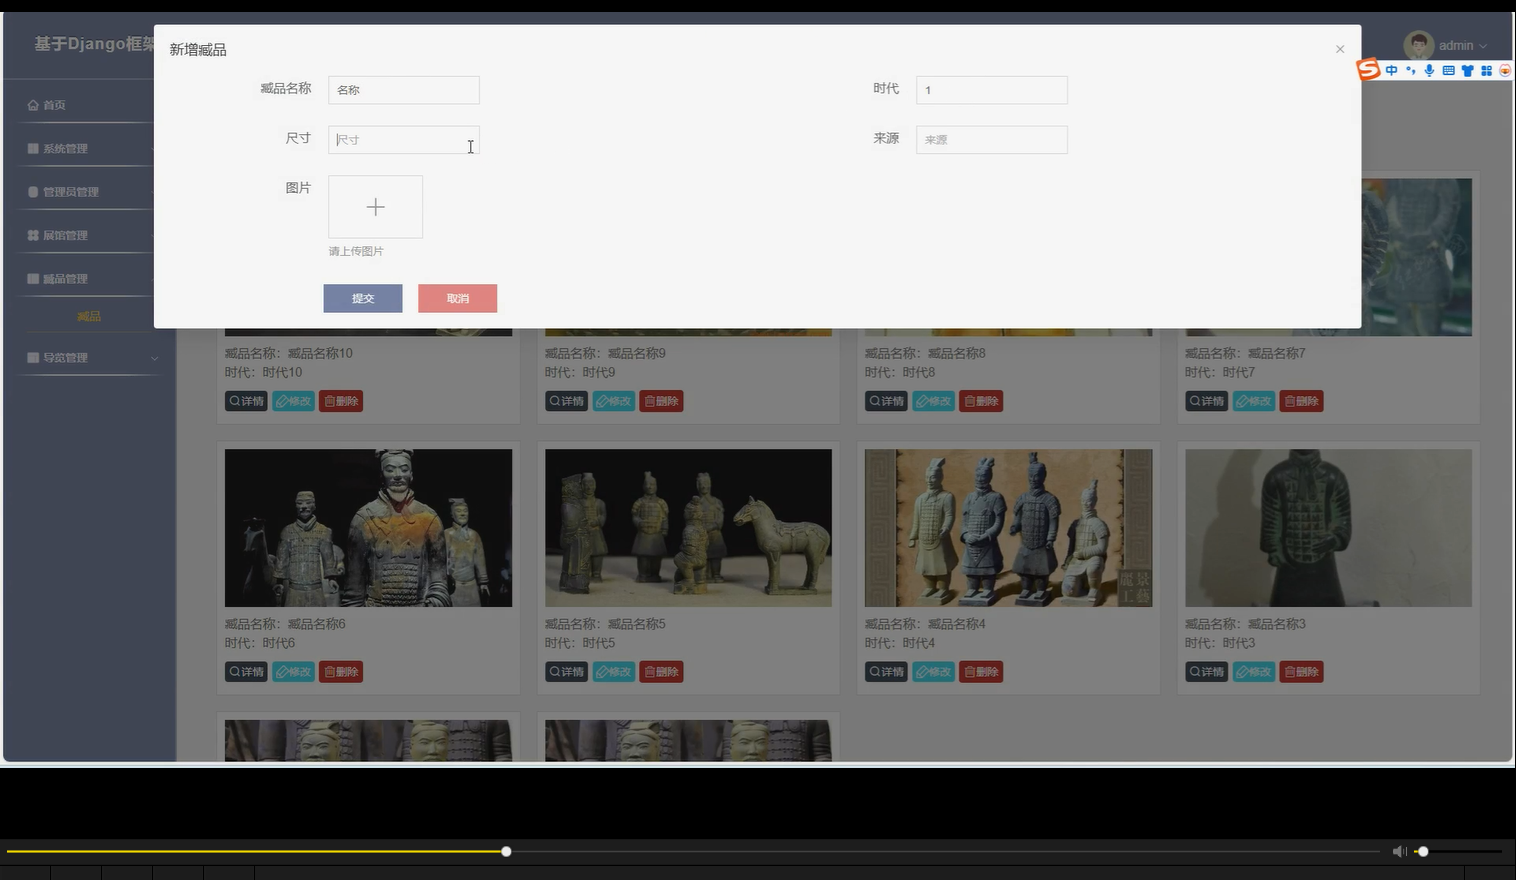Click 修改 for 藏品名称3
Image resolution: width=1516 pixels, height=880 pixels.
point(1254,672)
